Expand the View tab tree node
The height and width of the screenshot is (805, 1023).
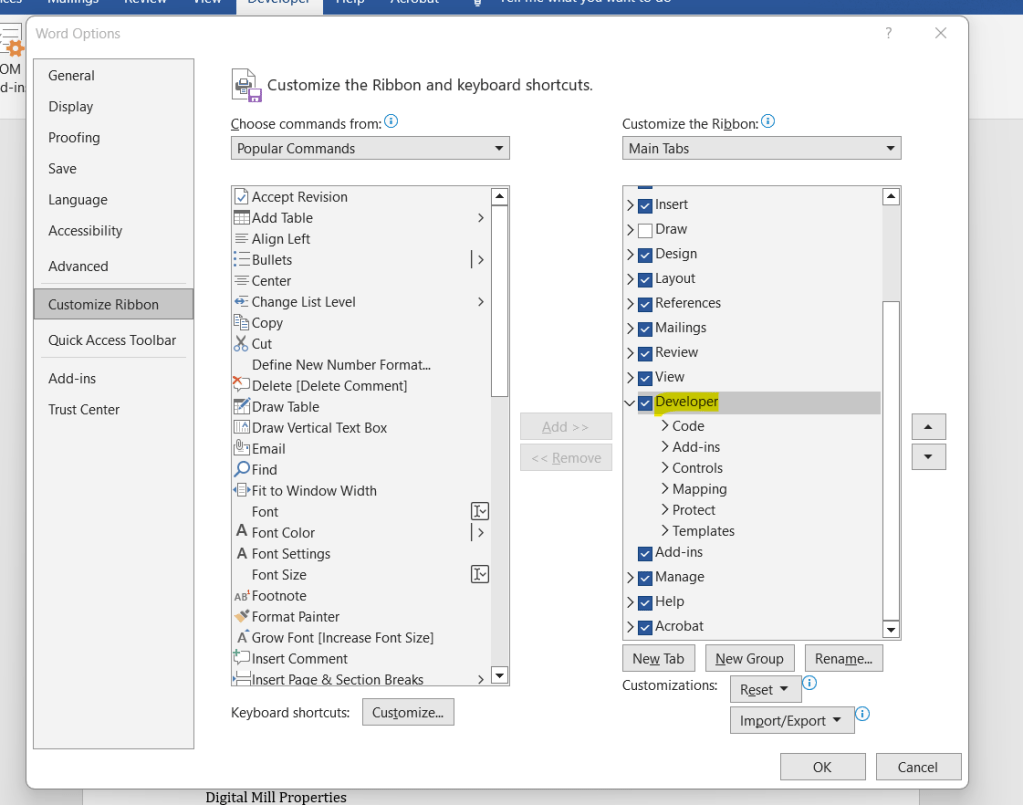click(630, 378)
